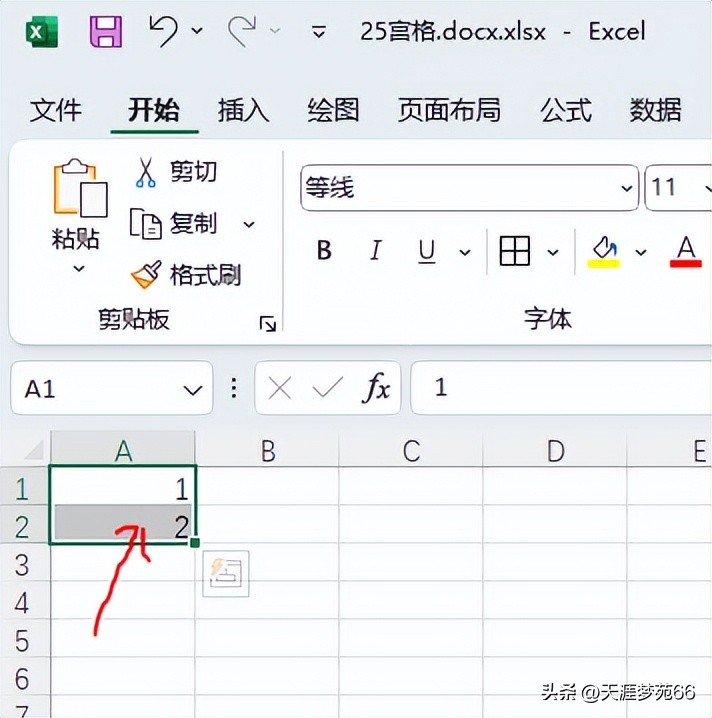Select row 6 header
Screen dimensions: 712x718
(24, 678)
